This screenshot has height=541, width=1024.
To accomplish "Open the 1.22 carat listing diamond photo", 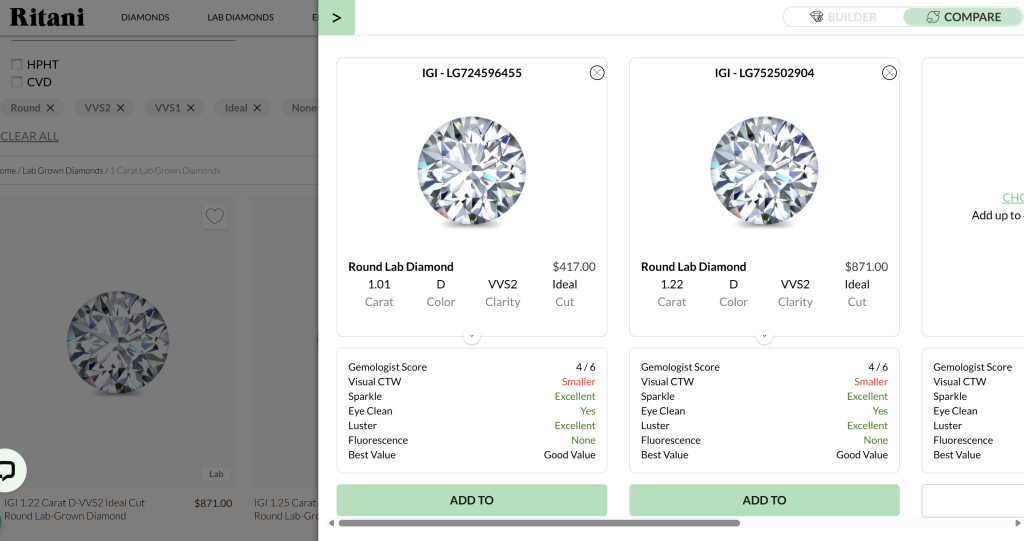I will [118, 342].
